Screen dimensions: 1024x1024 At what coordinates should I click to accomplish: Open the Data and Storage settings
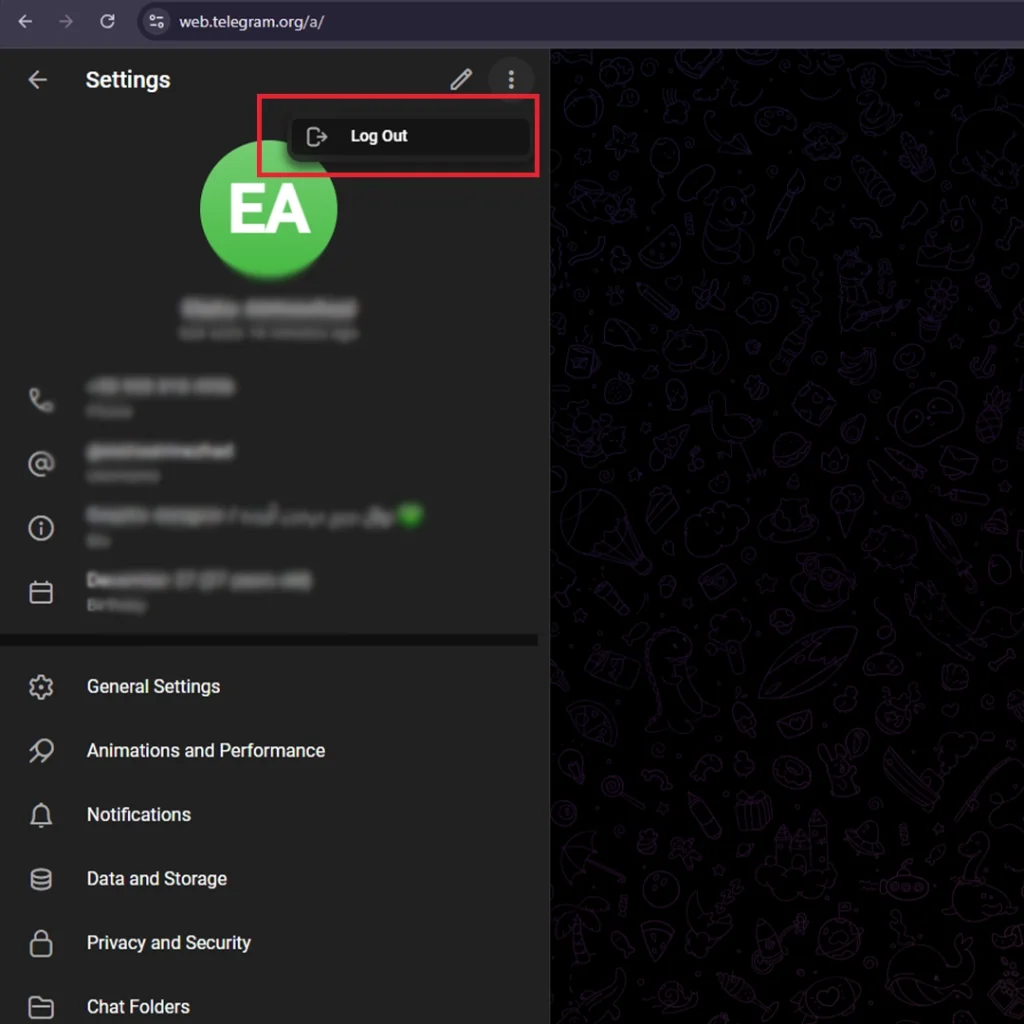click(156, 879)
